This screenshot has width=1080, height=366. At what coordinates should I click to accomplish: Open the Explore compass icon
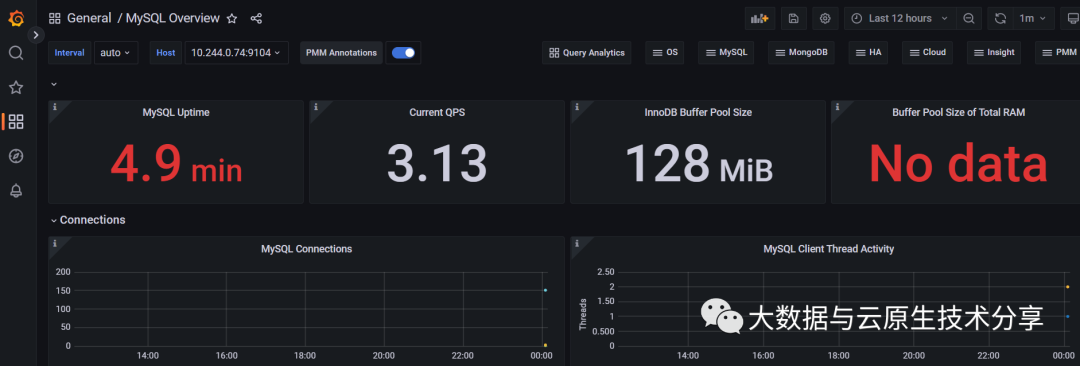click(16, 156)
